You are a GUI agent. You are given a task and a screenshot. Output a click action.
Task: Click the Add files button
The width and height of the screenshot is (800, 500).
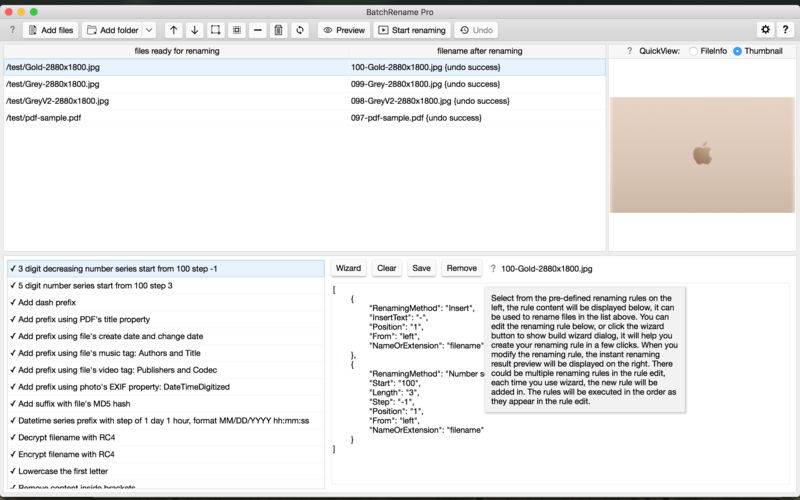coord(51,30)
